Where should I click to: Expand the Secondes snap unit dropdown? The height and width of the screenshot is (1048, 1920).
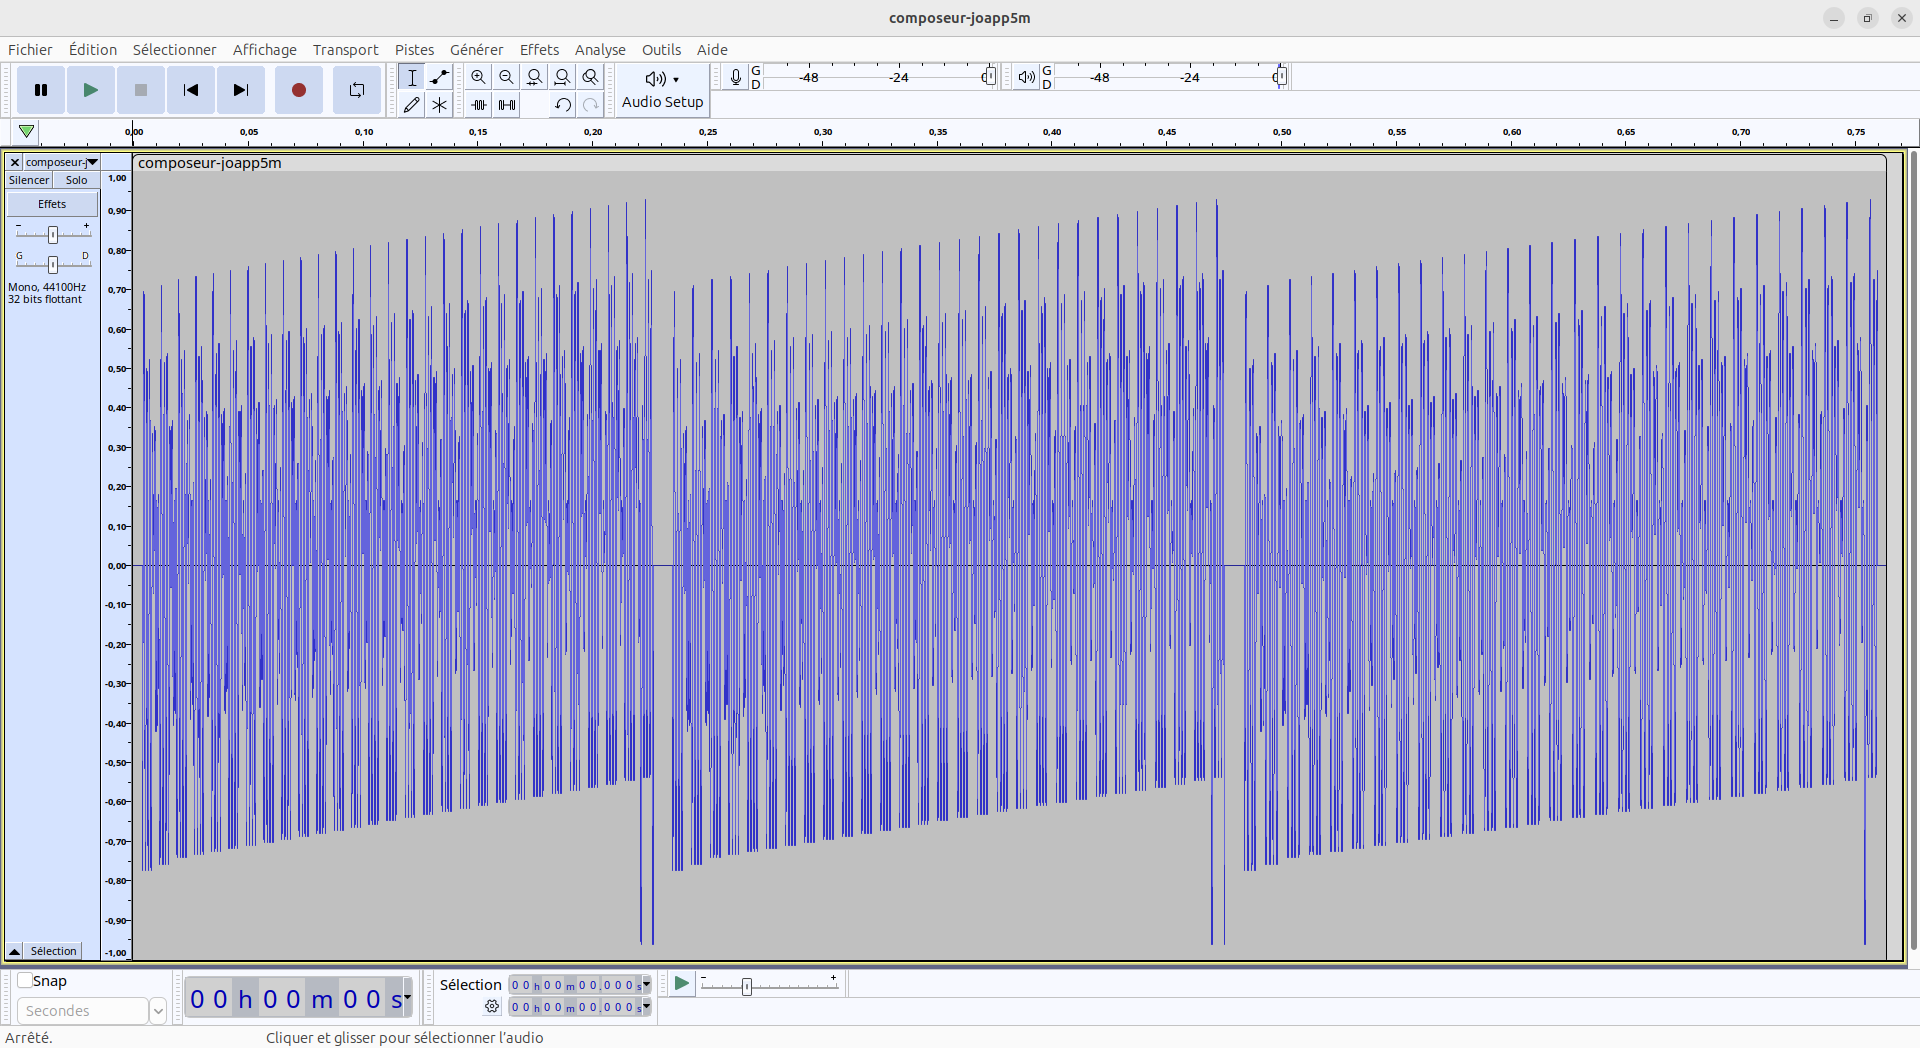click(157, 1011)
